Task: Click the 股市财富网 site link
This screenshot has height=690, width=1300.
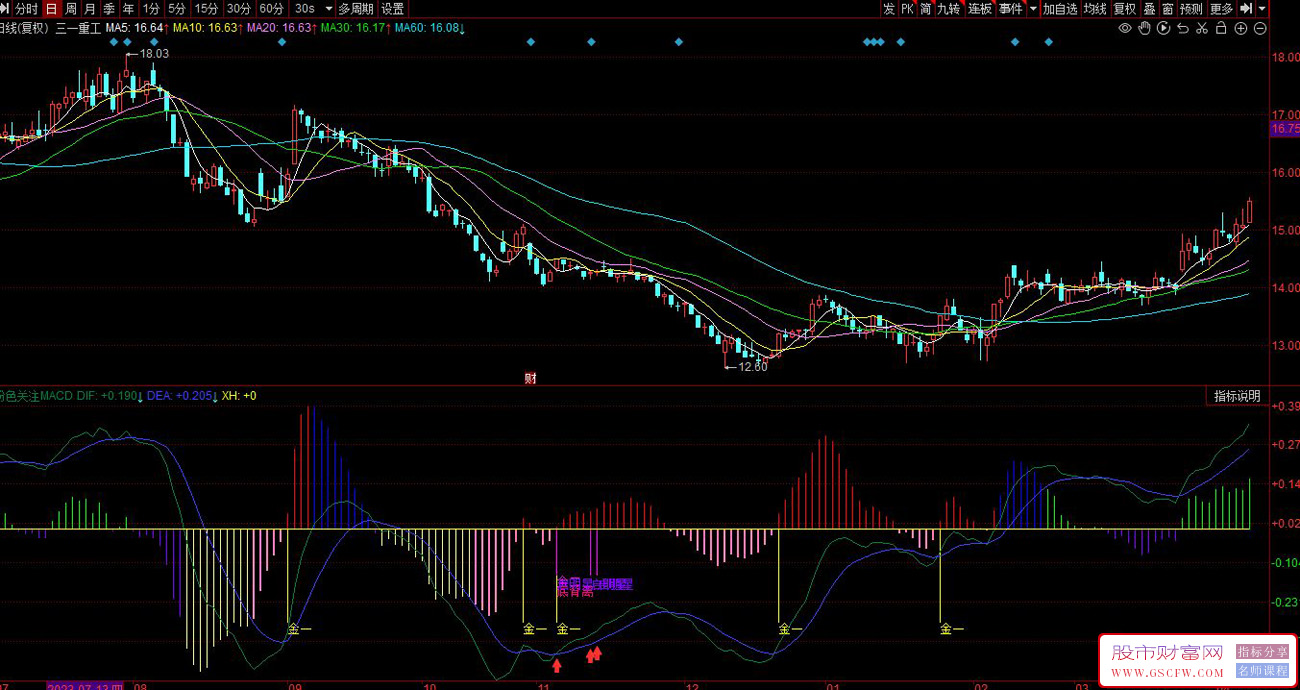Action: [1167, 653]
